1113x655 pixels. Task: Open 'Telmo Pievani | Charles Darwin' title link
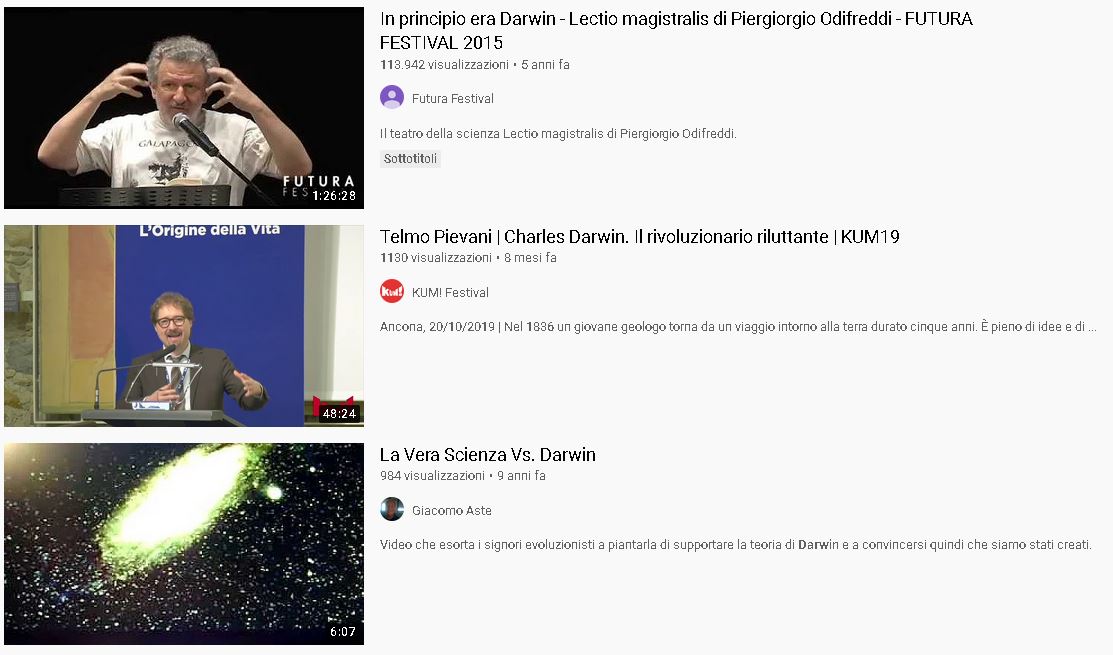(x=640, y=236)
